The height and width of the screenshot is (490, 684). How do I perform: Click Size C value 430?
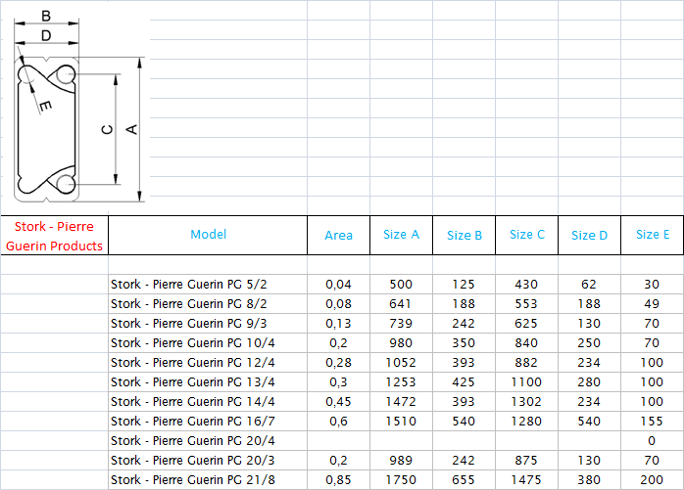[x=526, y=284]
